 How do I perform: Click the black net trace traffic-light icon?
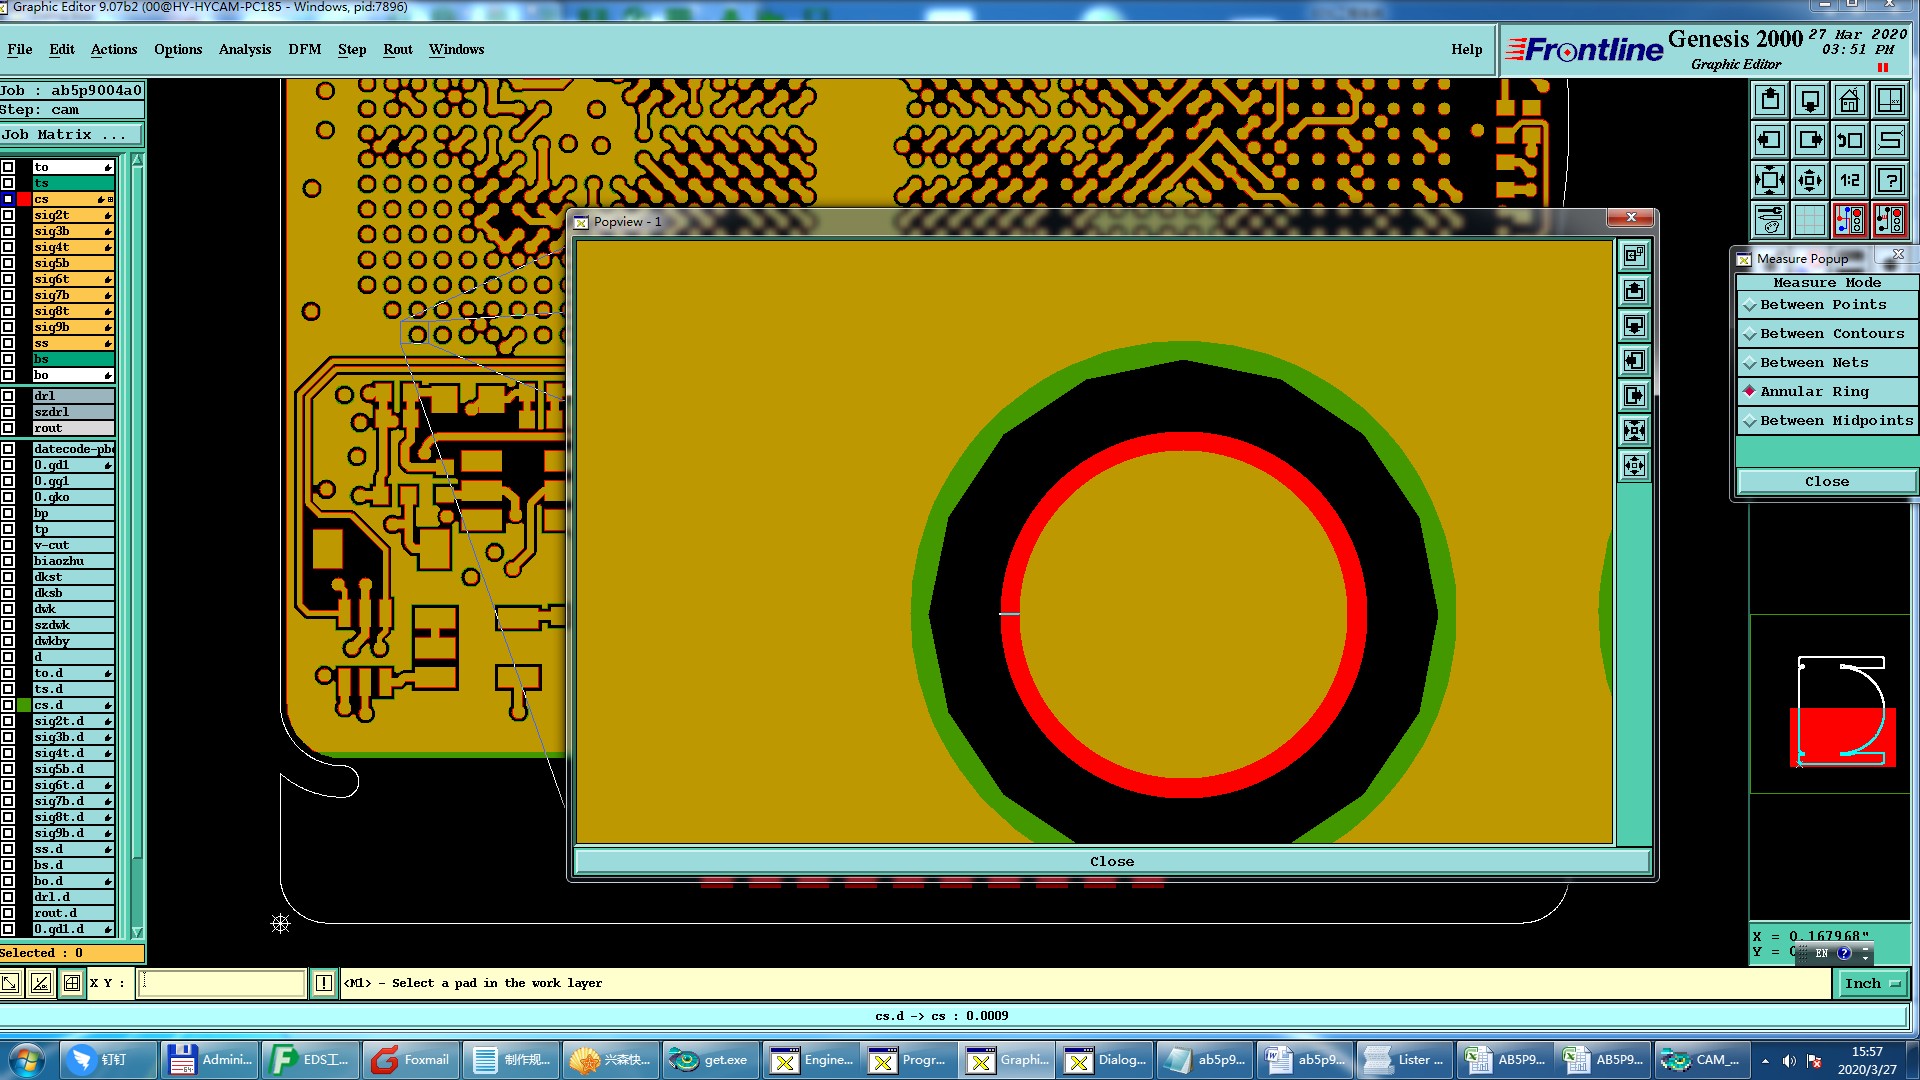click(x=1890, y=220)
